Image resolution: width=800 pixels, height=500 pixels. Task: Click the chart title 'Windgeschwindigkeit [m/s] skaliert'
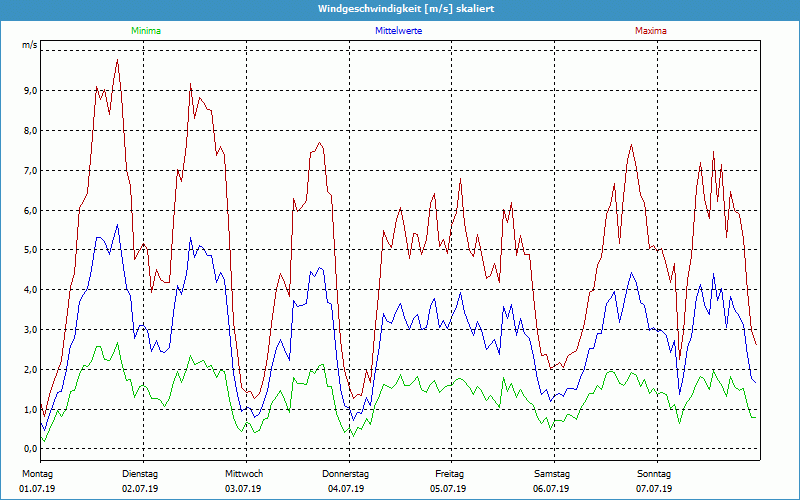tap(406, 9)
